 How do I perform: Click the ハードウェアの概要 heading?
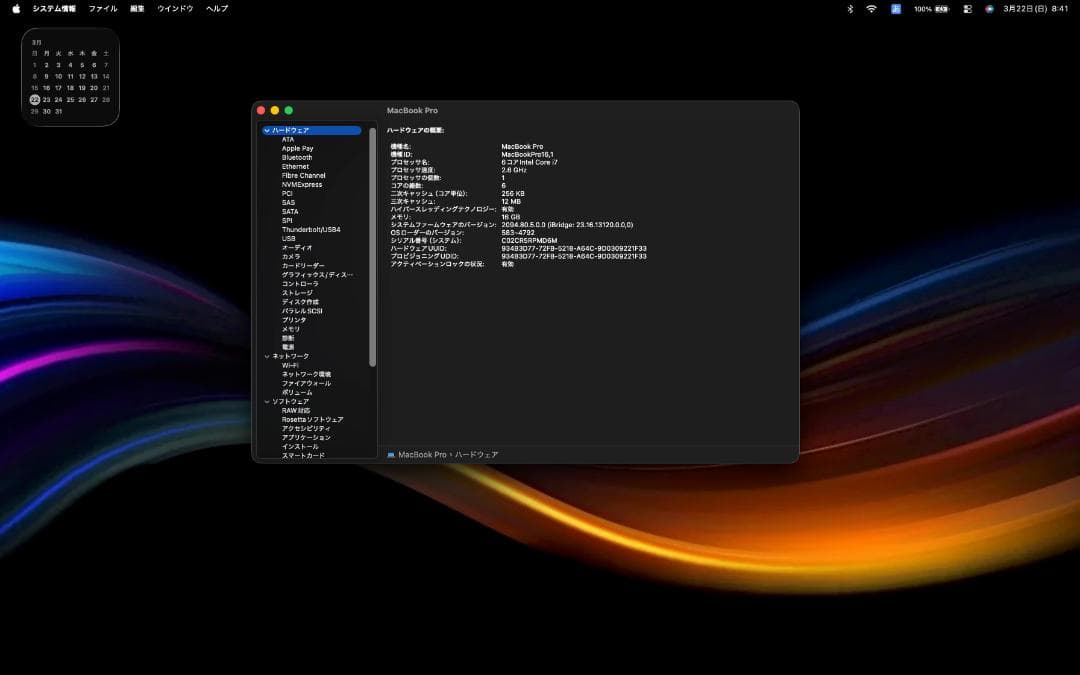click(x=415, y=130)
